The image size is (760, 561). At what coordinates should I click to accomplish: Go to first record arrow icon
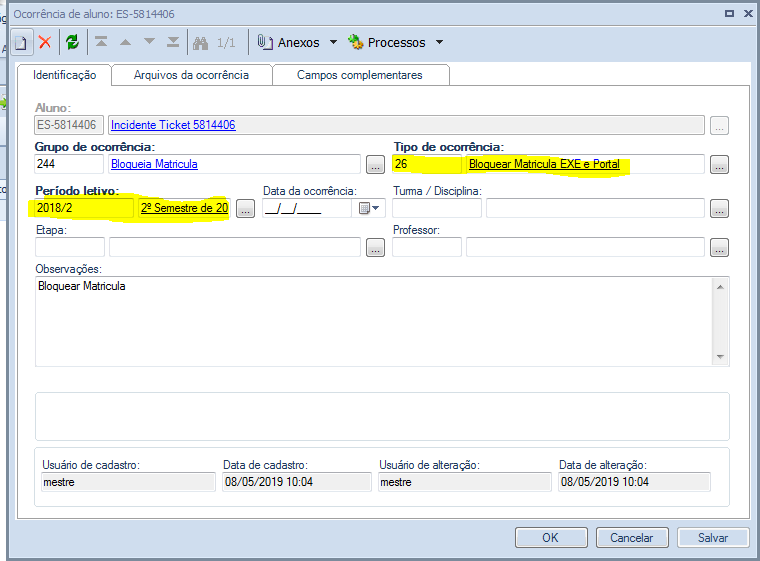click(x=101, y=42)
